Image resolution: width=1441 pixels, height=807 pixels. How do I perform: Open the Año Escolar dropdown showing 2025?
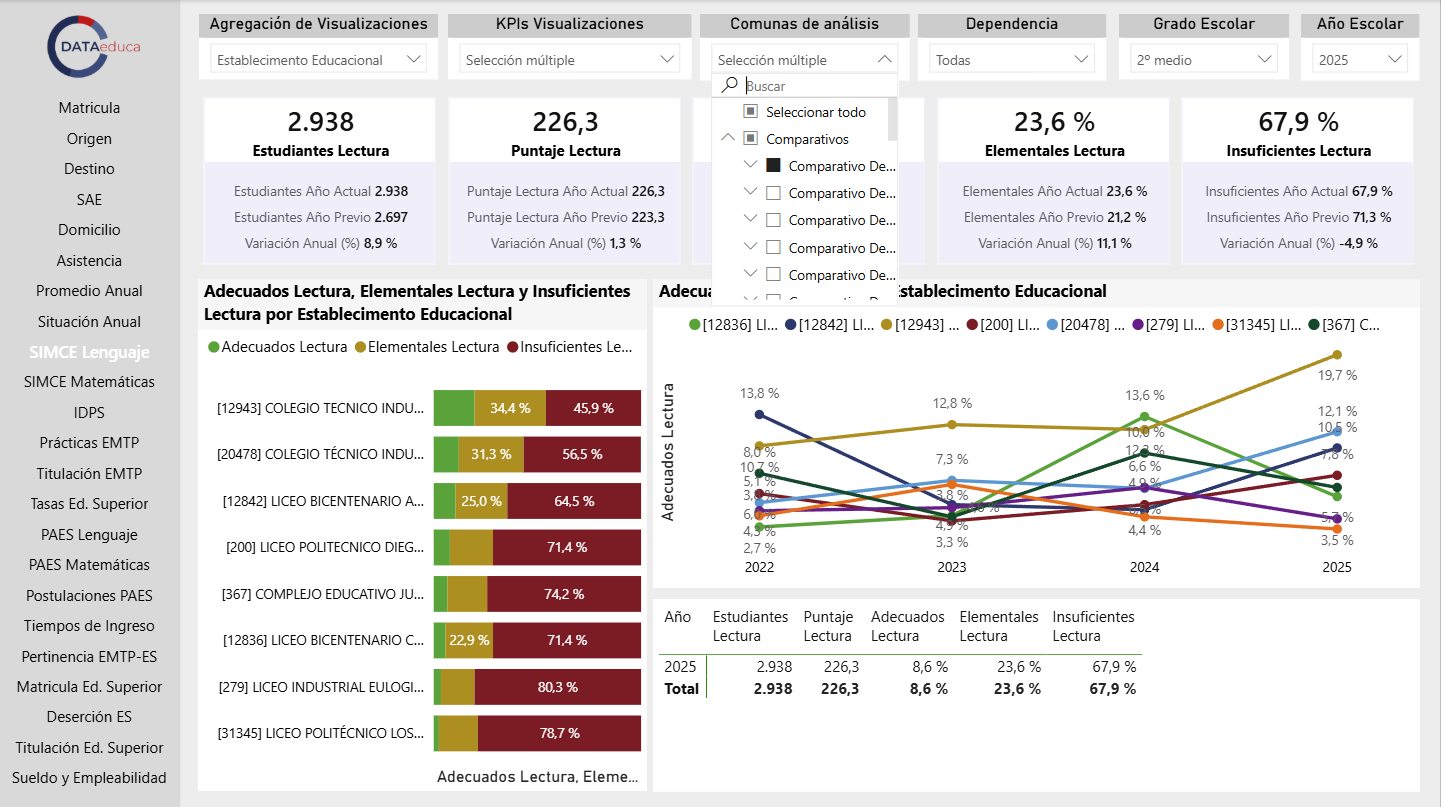(x=1360, y=60)
